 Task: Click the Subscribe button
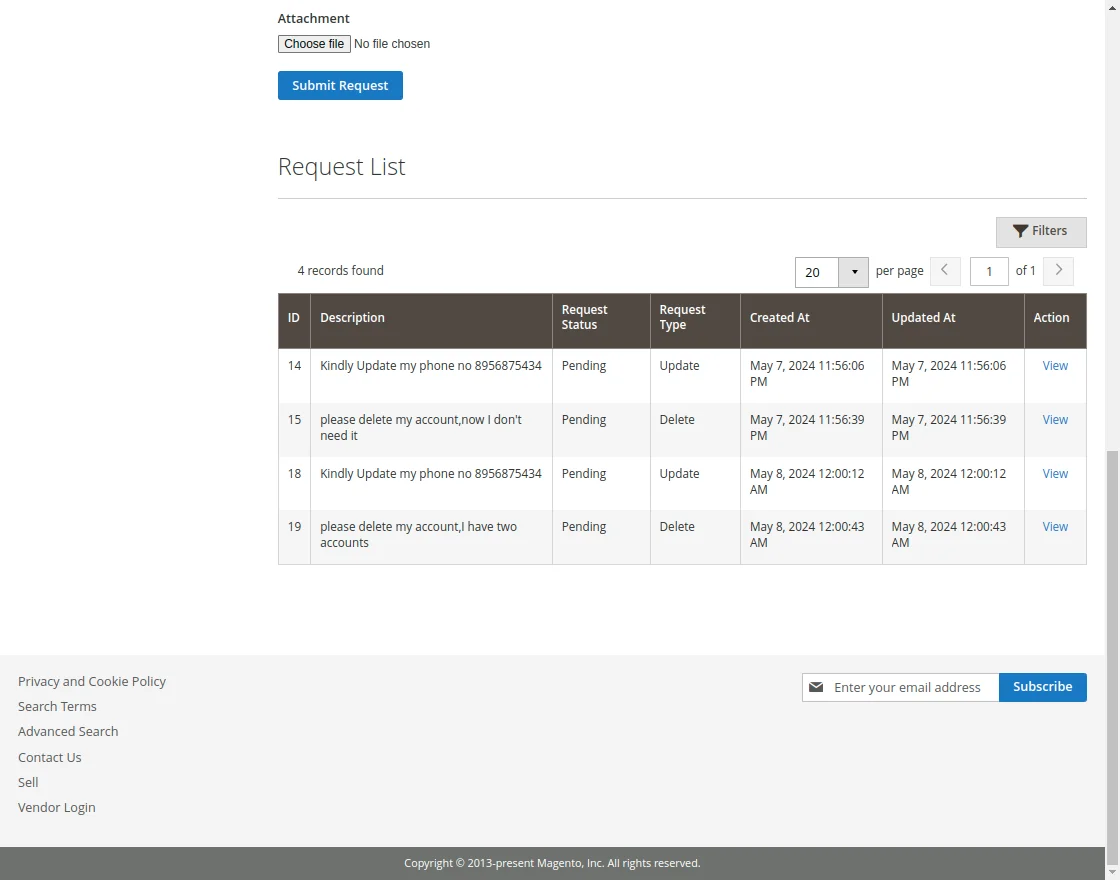point(1042,687)
